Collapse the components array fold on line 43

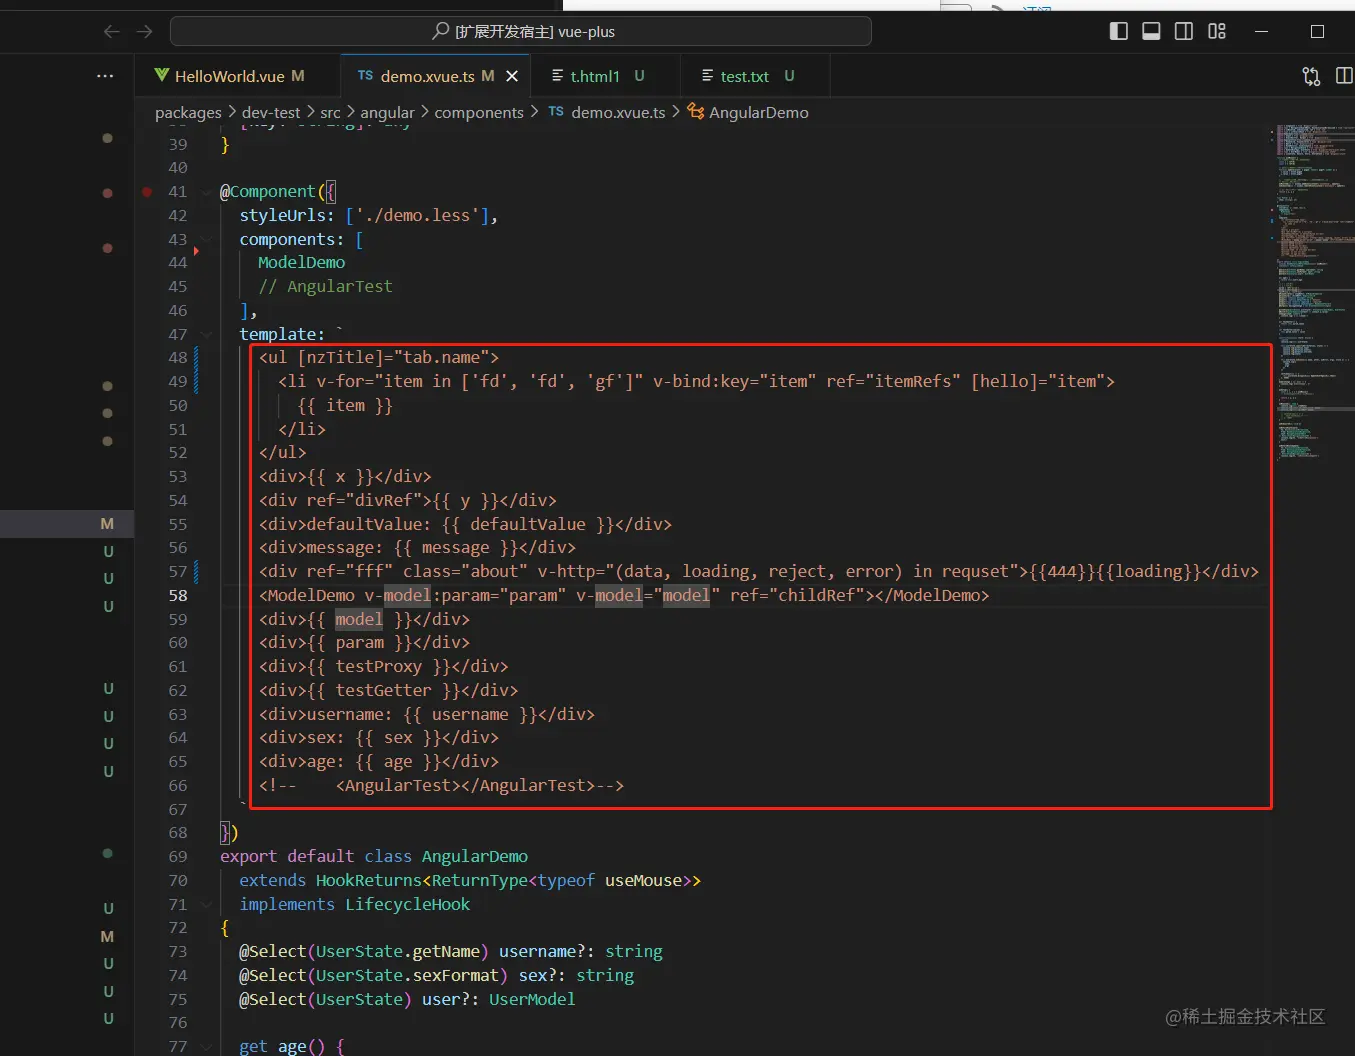coord(207,240)
